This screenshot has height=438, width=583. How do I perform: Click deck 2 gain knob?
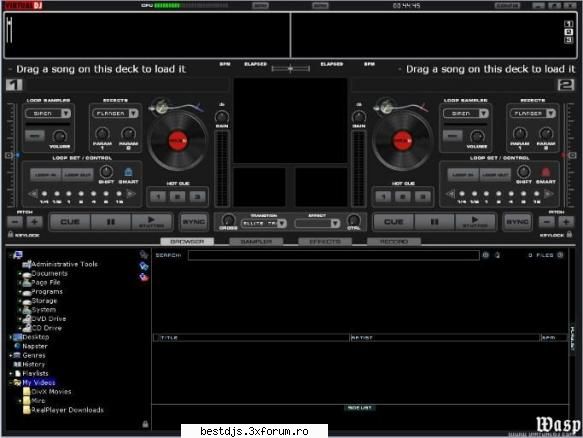[x=359, y=117]
